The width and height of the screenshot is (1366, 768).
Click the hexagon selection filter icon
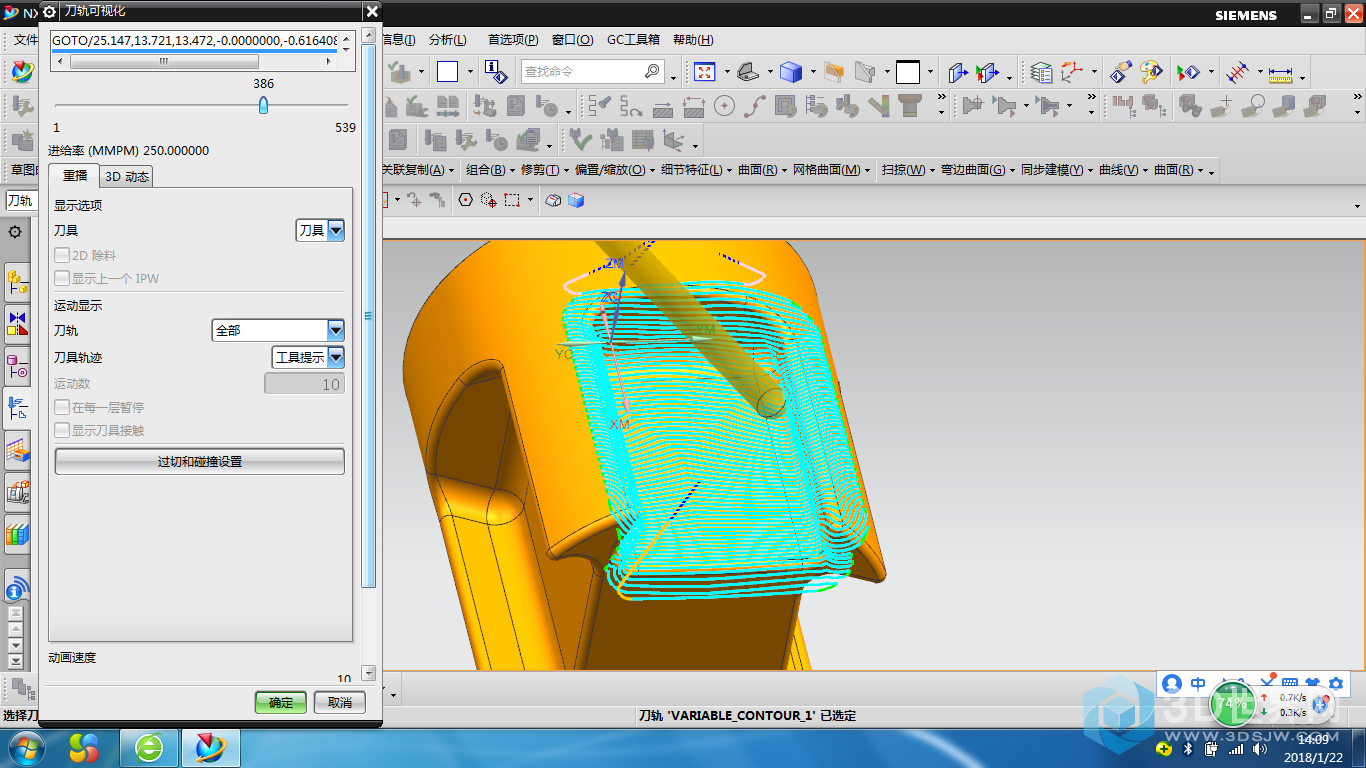coord(465,200)
